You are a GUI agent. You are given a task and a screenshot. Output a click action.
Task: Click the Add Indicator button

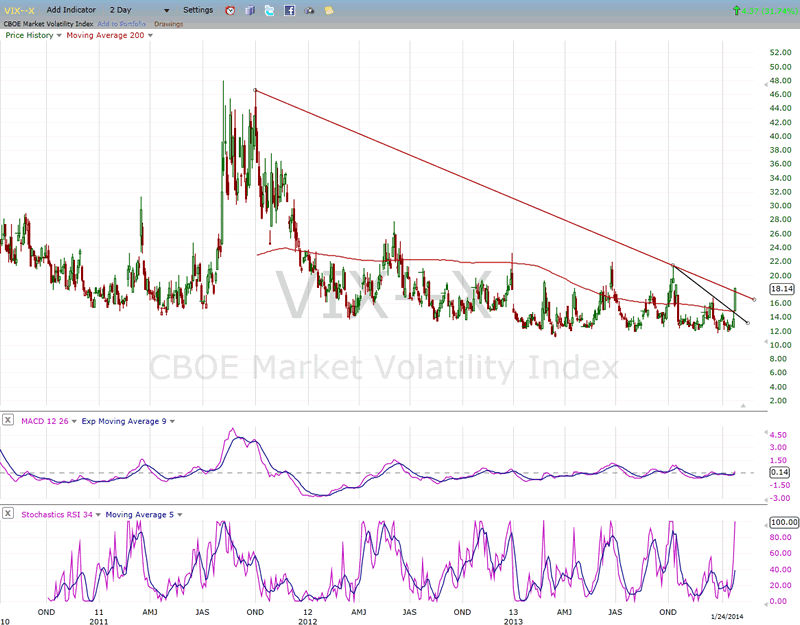[x=71, y=10]
